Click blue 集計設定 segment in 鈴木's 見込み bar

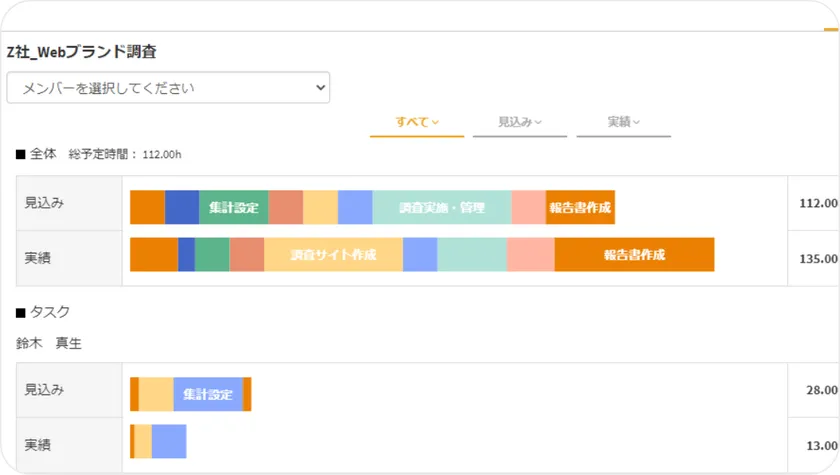coord(208,394)
